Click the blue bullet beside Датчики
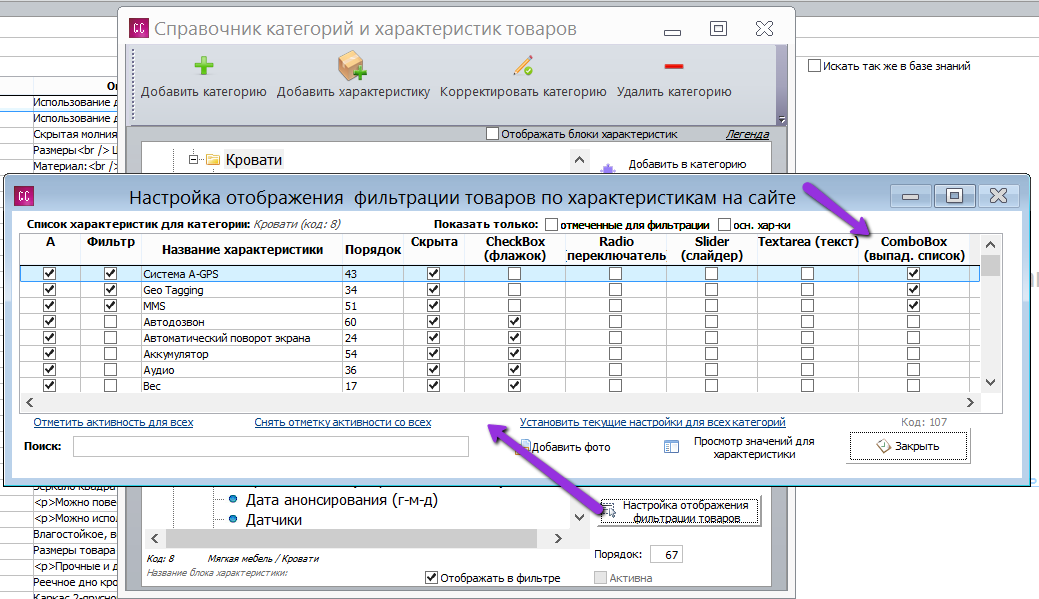 coord(233,519)
